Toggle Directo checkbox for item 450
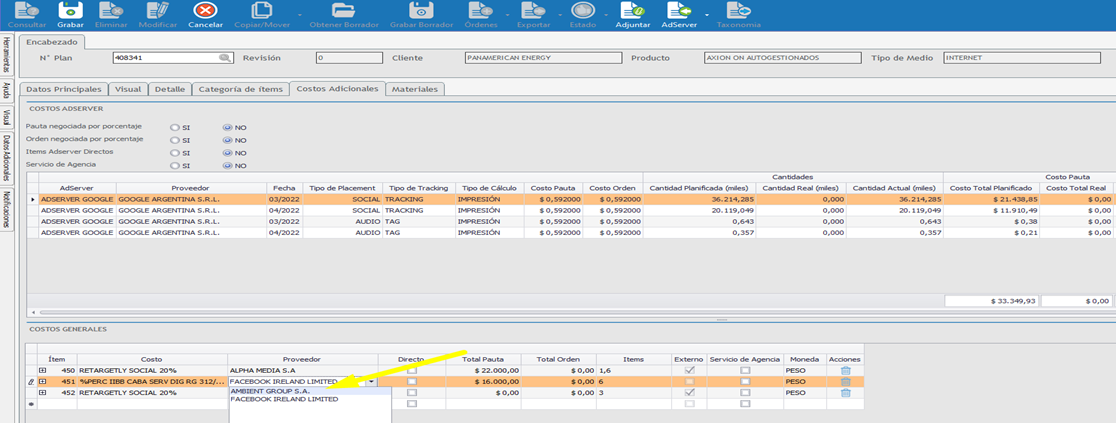 tap(411, 371)
